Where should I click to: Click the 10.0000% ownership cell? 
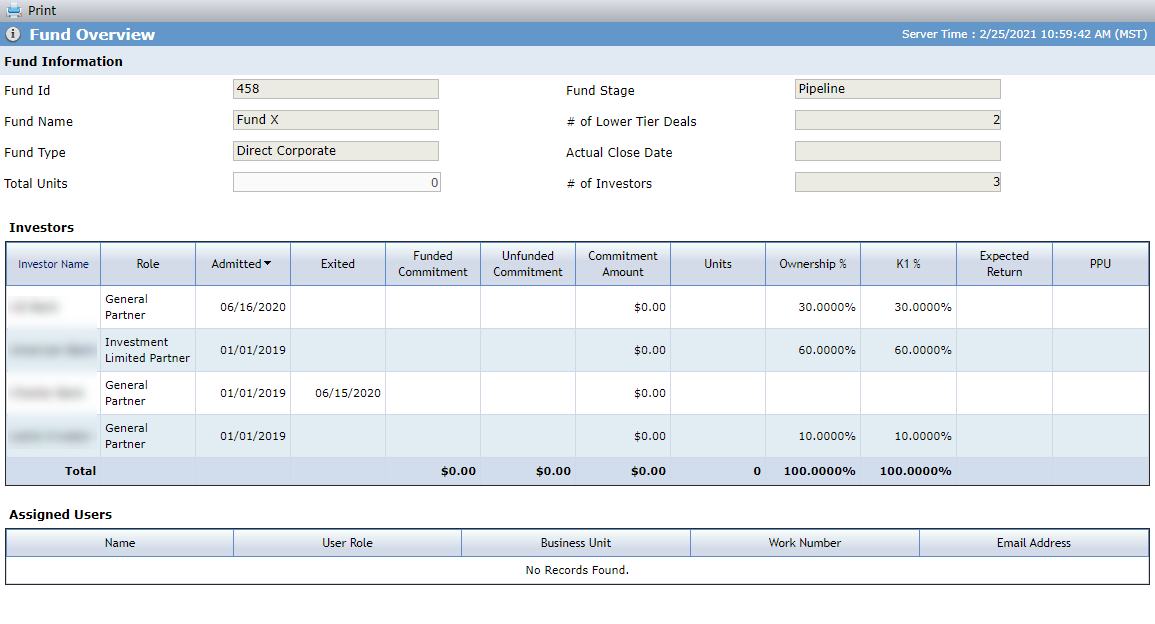coord(813,436)
